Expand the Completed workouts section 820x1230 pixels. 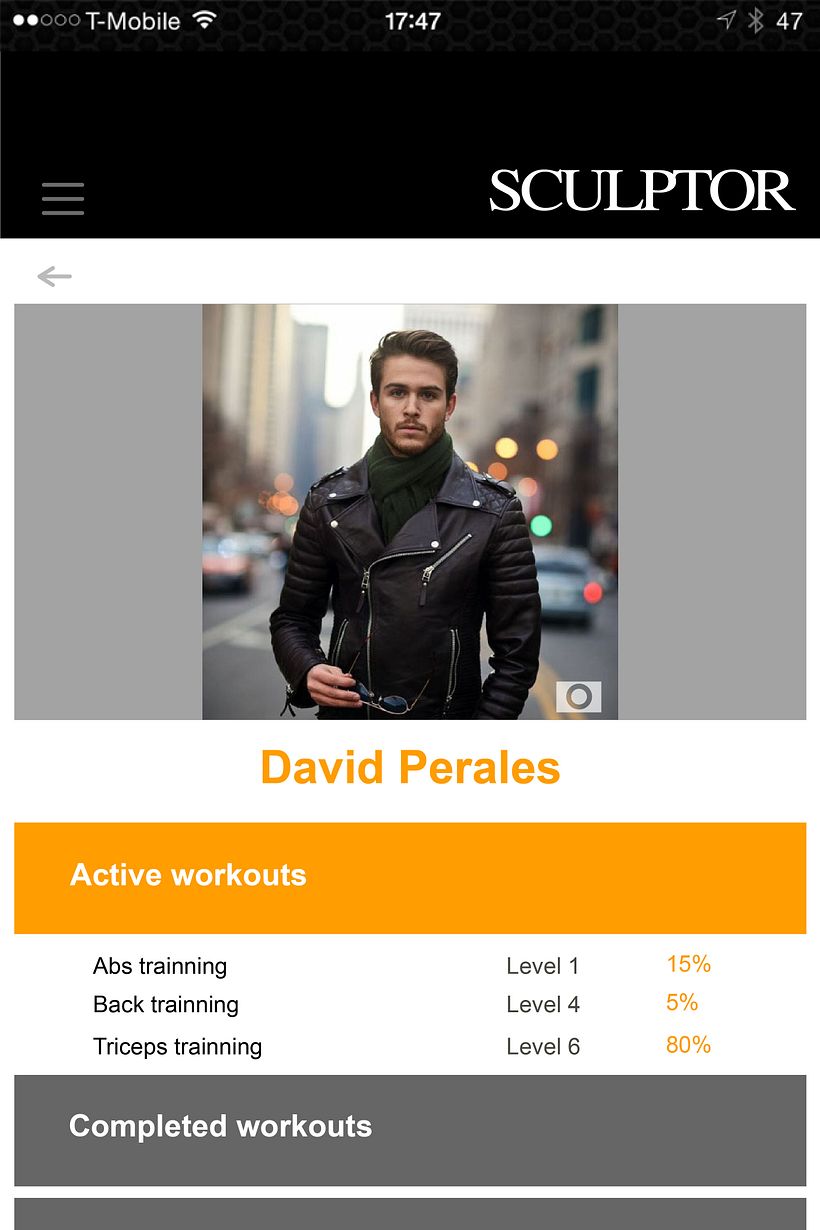pyautogui.click(x=410, y=1129)
